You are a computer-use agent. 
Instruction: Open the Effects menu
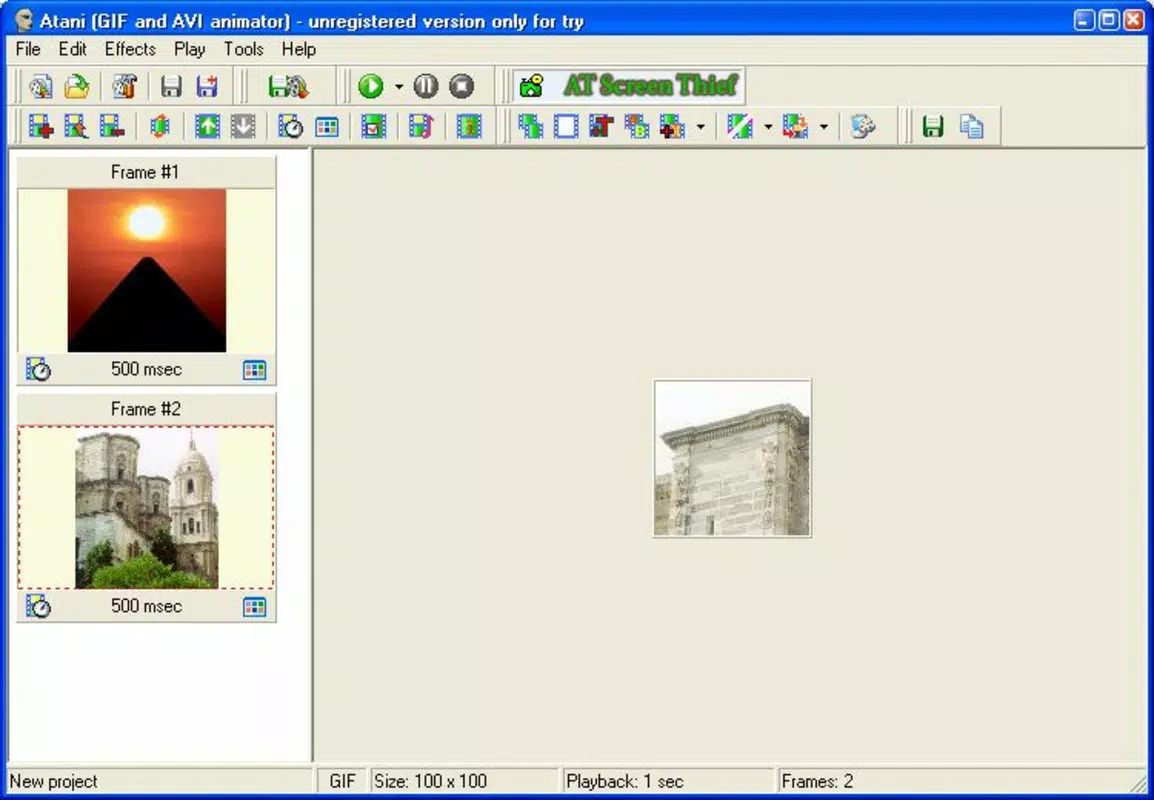click(130, 49)
